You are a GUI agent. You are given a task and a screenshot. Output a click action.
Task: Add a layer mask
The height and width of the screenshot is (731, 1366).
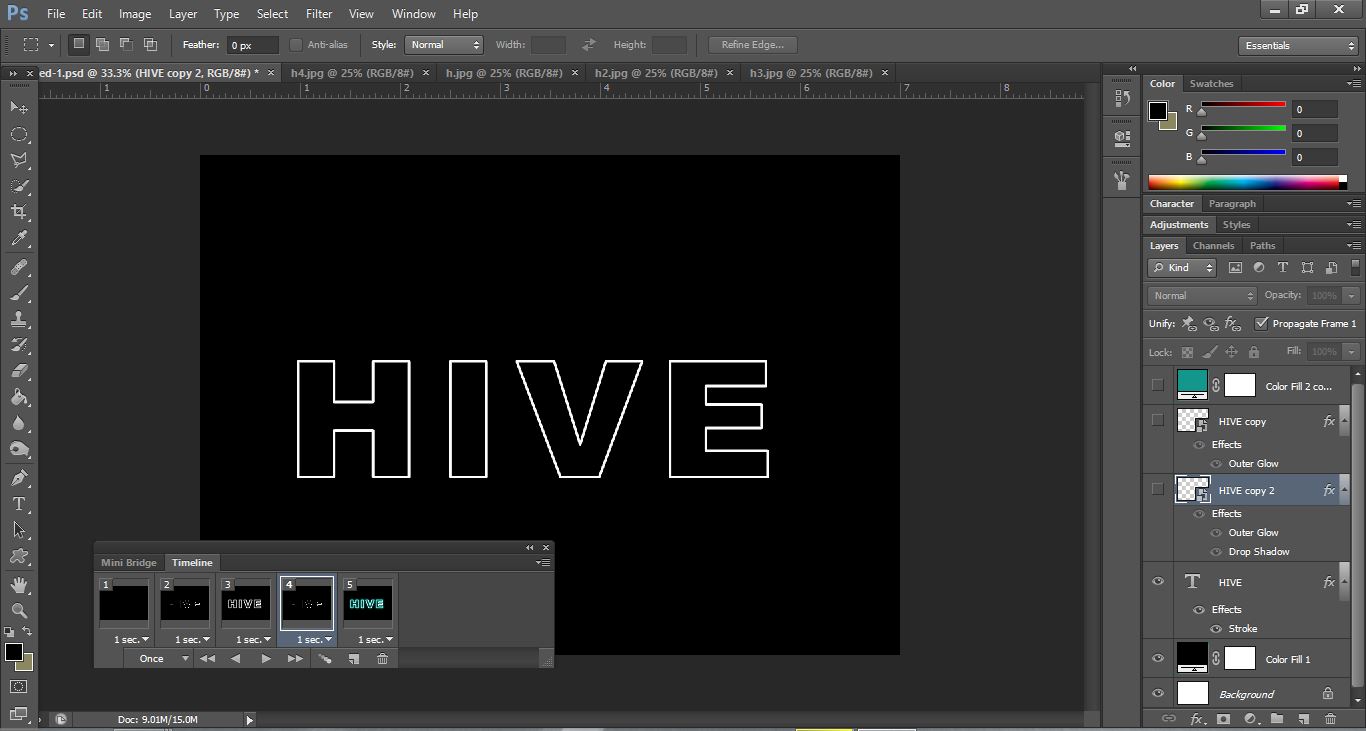[x=1224, y=719]
